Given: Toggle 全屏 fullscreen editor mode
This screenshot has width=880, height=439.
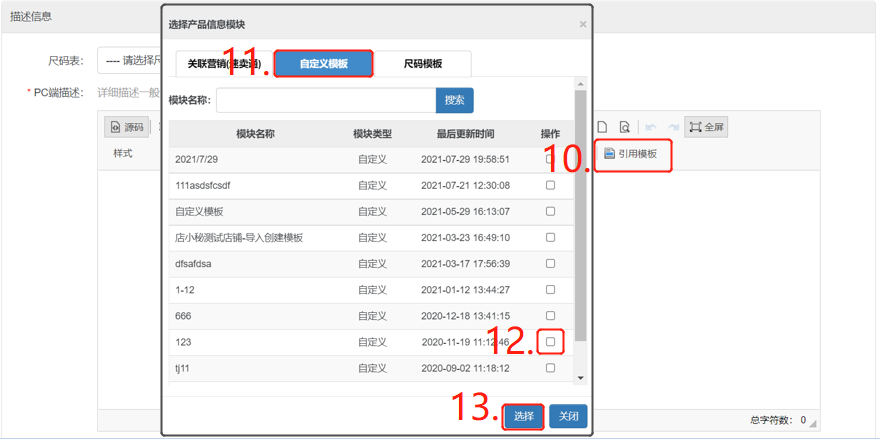Looking at the screenshot, I should [706, 127].
